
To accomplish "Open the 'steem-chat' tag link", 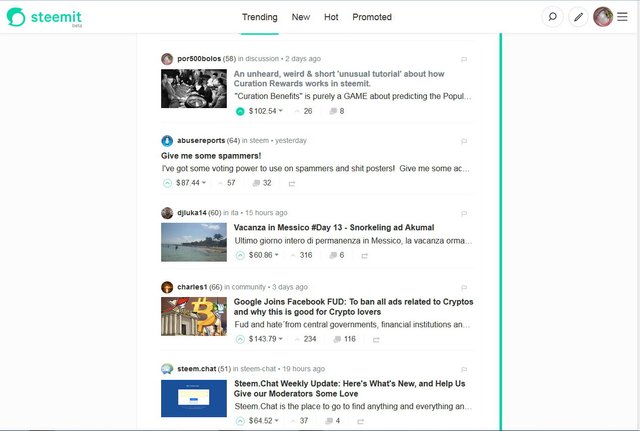I will click(258, 369).
